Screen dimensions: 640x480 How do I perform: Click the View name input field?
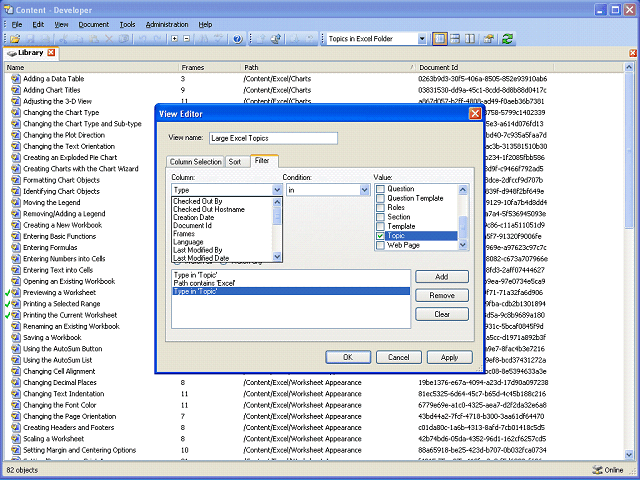(x=273, y=138)
